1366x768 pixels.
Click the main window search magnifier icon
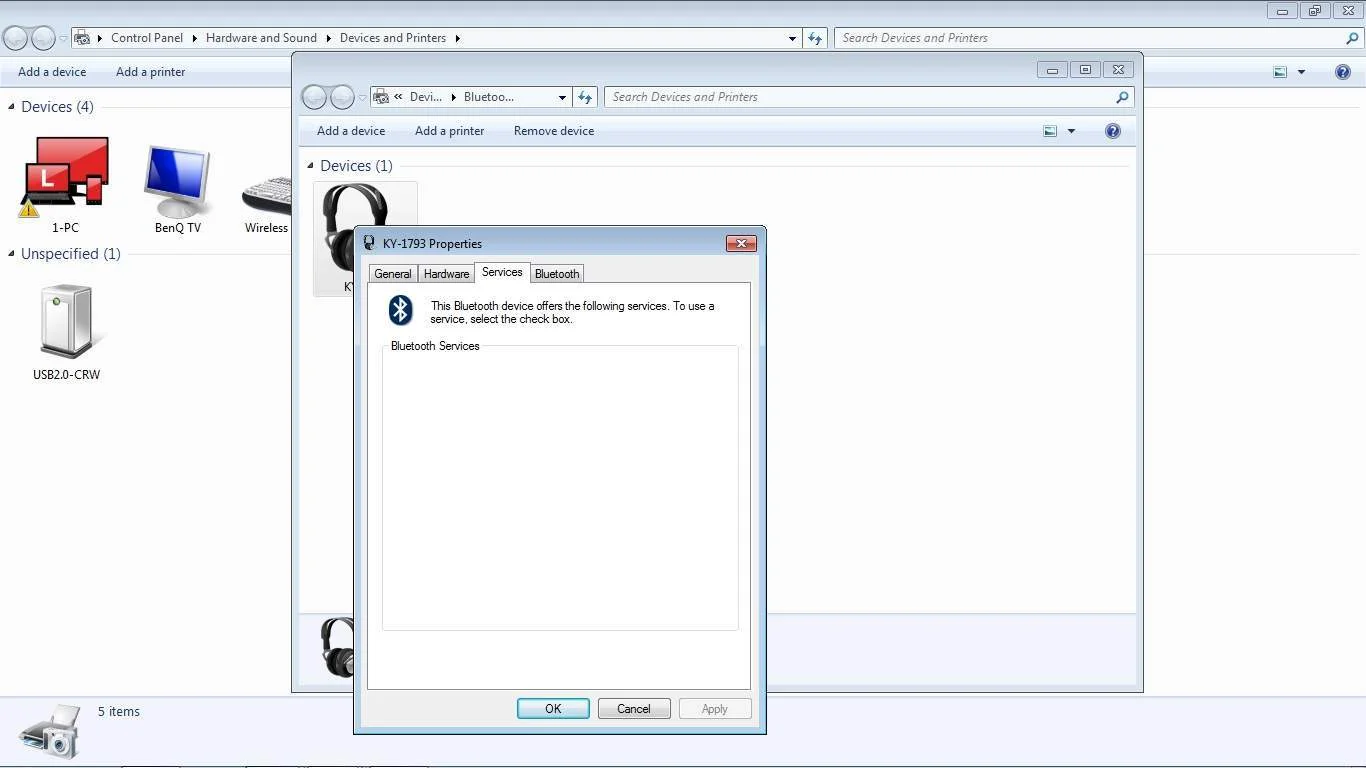pyautogui.click(x=1352, y=38)
